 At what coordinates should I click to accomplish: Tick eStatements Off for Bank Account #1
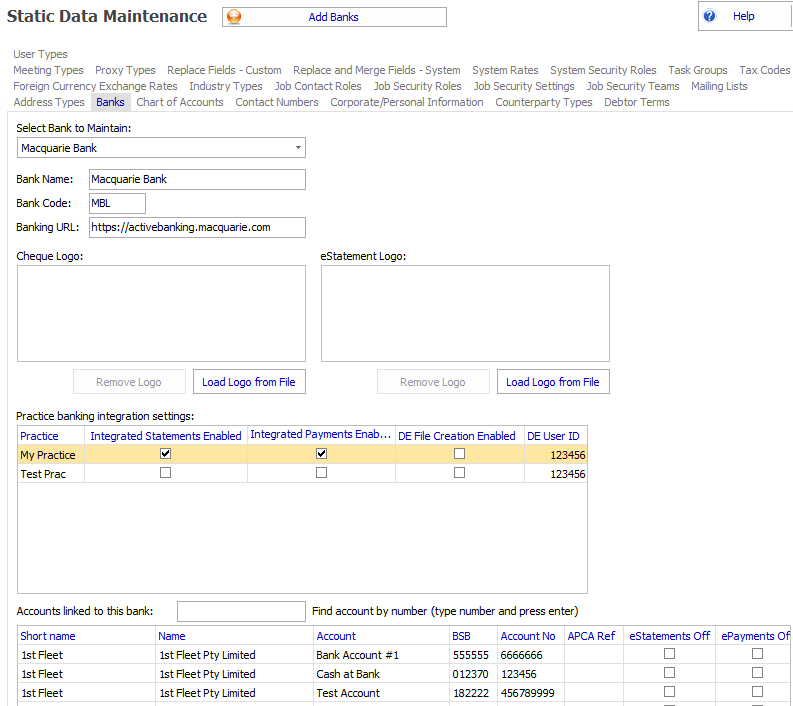tap(670, 654)
